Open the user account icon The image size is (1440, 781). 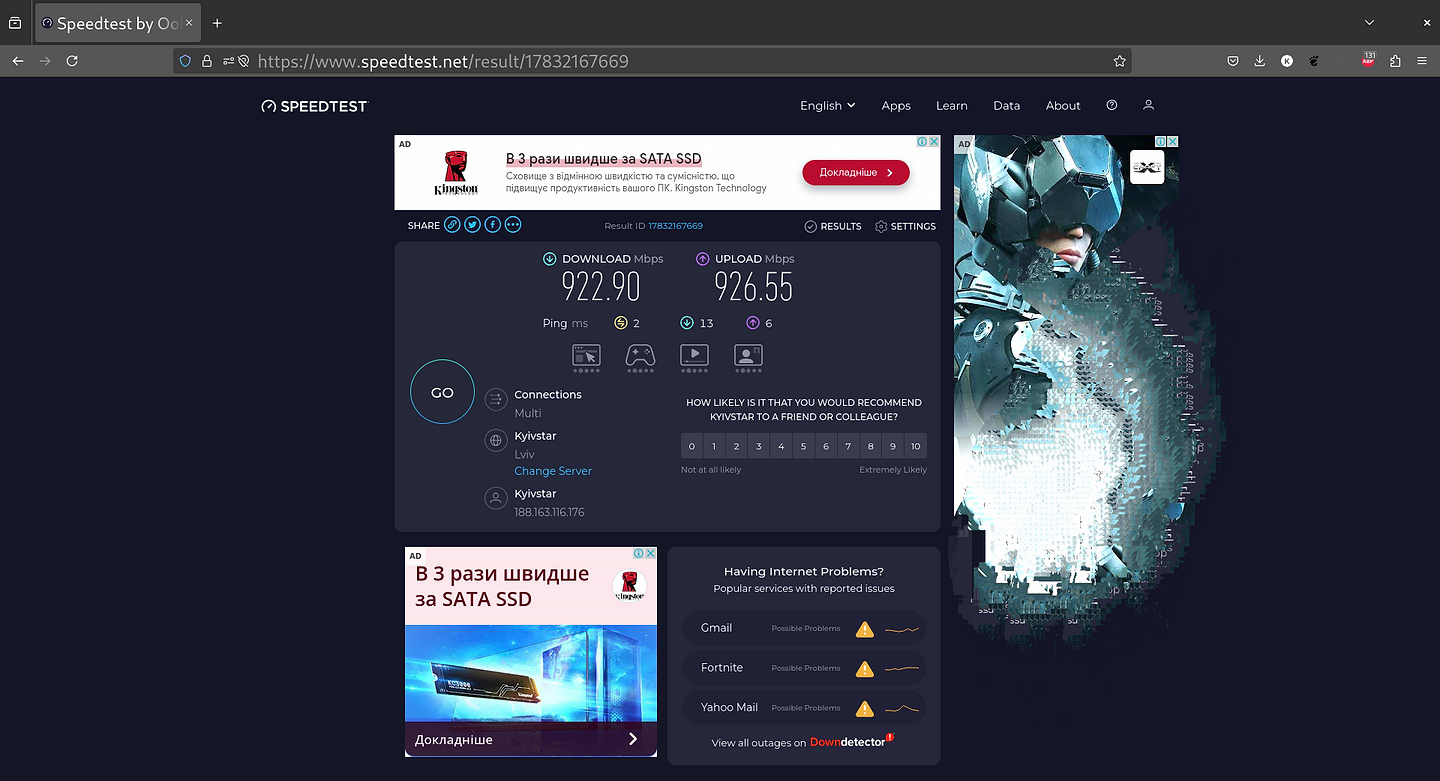tap(1148, 105)
